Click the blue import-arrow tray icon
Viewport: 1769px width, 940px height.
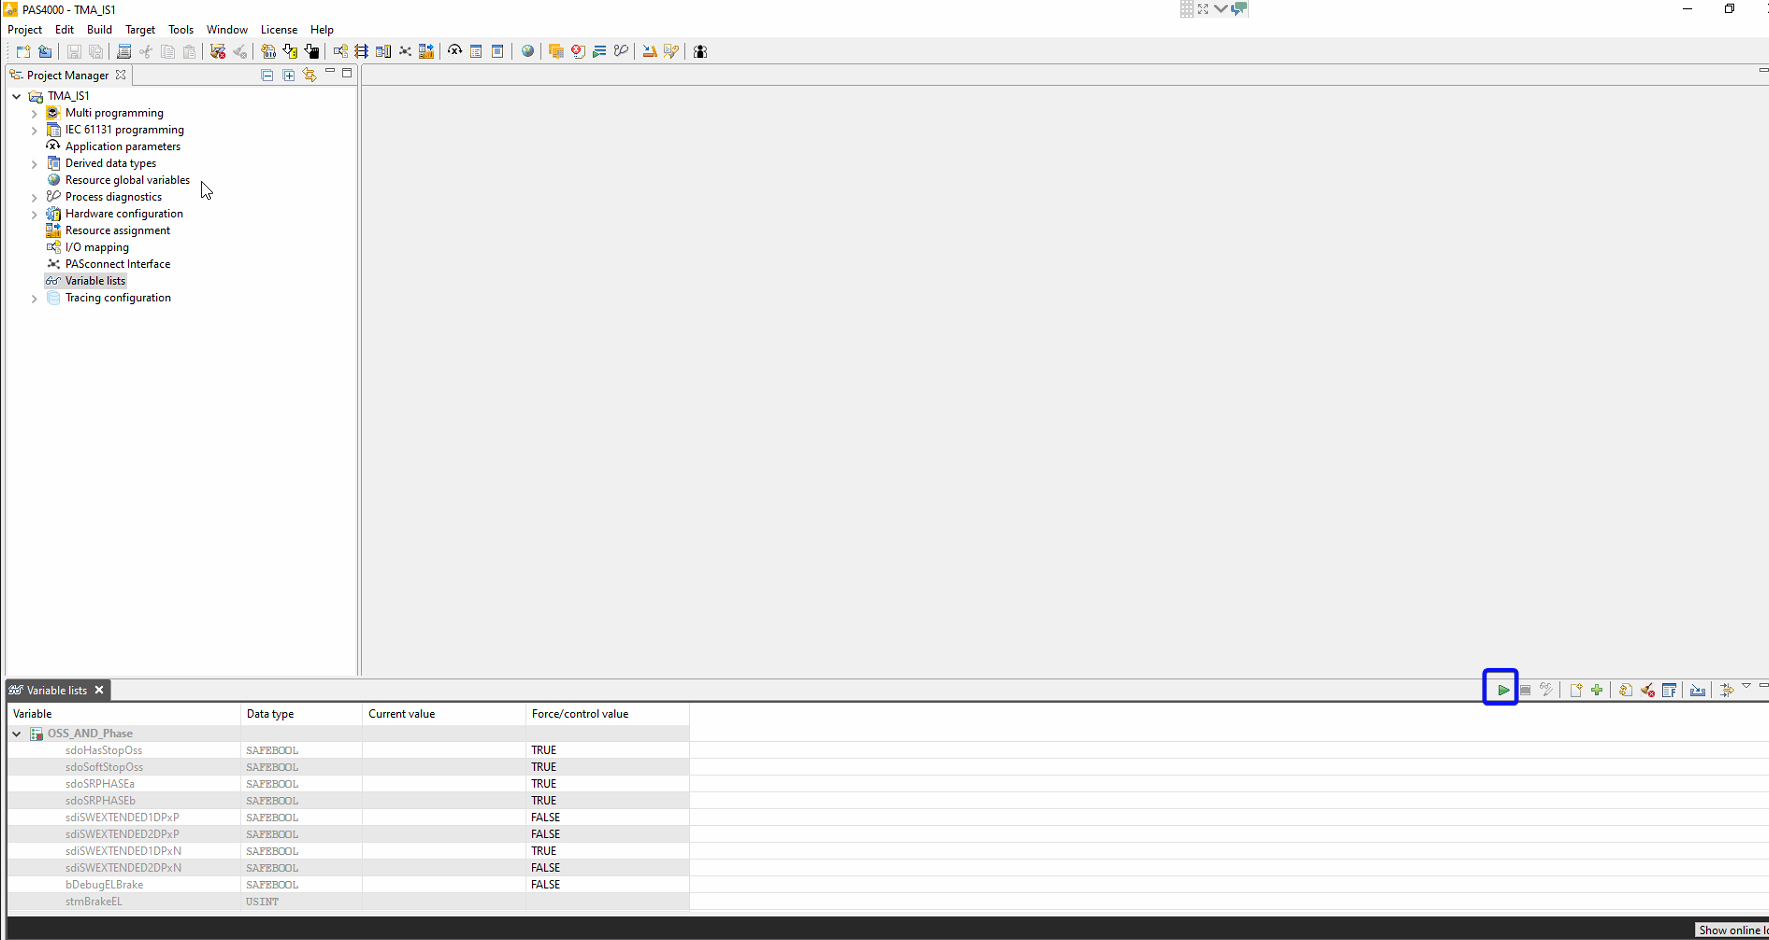coord(1698,690)
